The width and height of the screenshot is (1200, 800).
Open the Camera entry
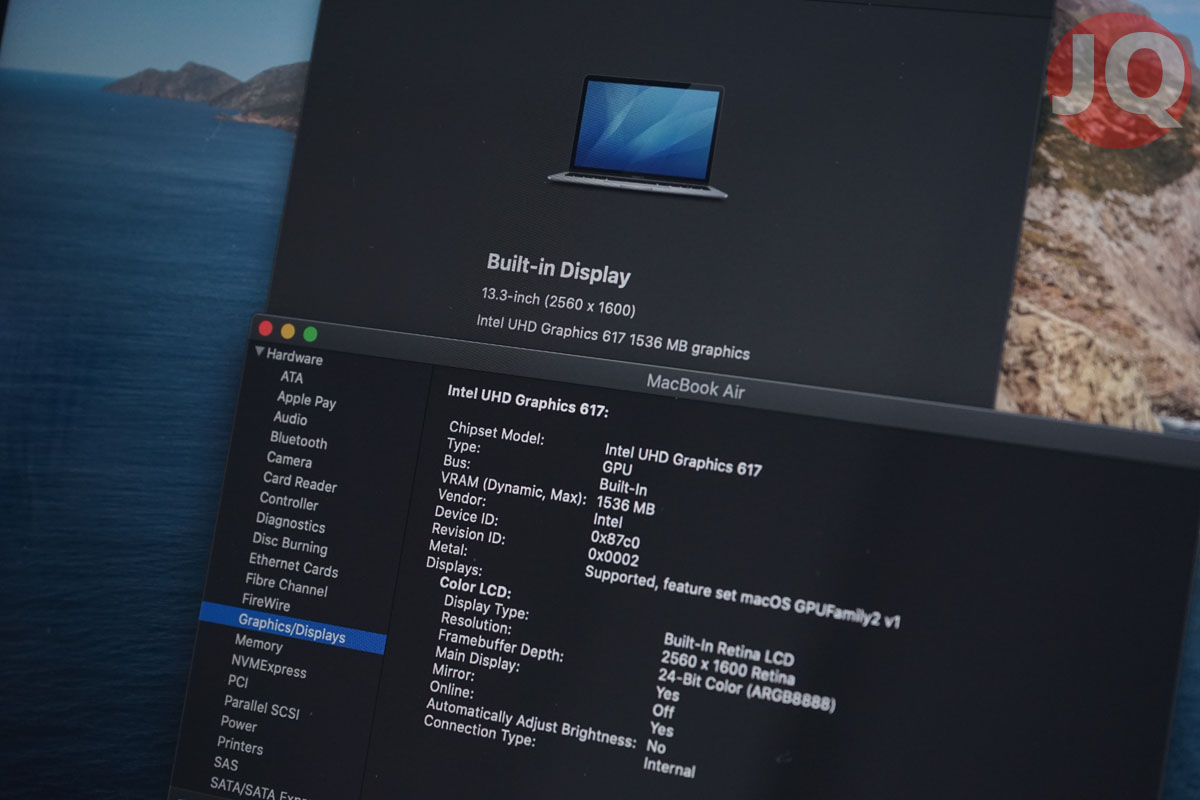pyautogui.click(x=289, y=460)
